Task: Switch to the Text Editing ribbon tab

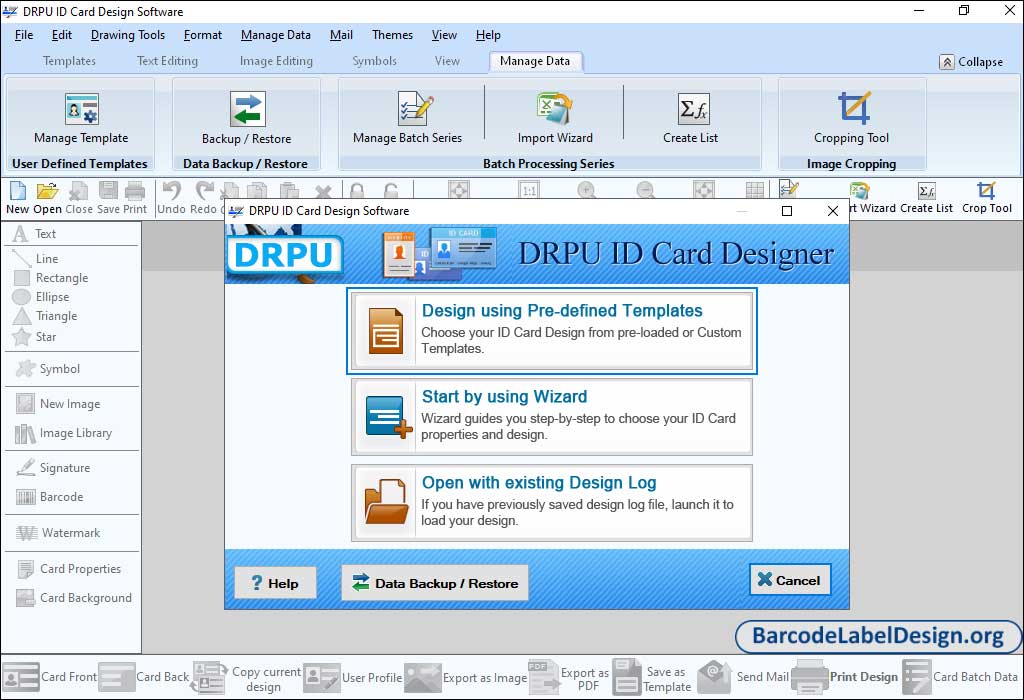Action: 167,61
